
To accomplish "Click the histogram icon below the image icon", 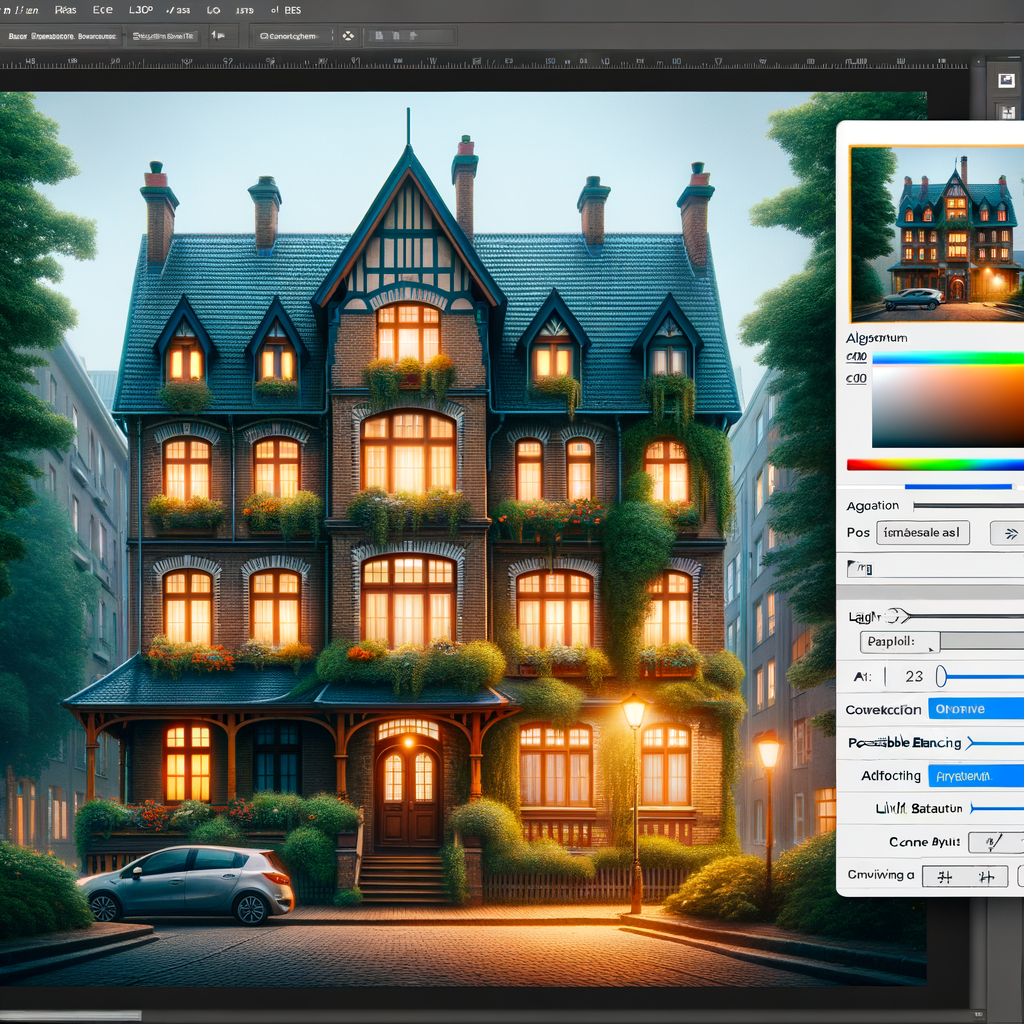I will pos(1005,111).
